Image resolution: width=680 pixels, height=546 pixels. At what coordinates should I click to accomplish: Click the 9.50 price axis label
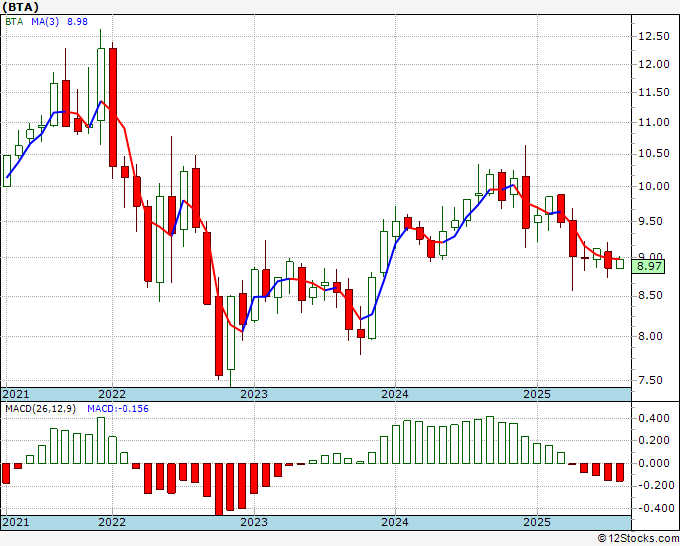(651, 221)
